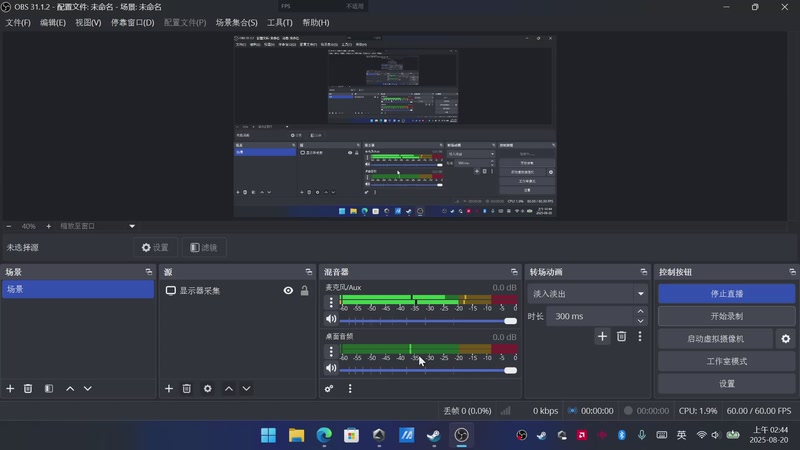
Task: Delete selected source trash icon
Action: tap(187, 389)
